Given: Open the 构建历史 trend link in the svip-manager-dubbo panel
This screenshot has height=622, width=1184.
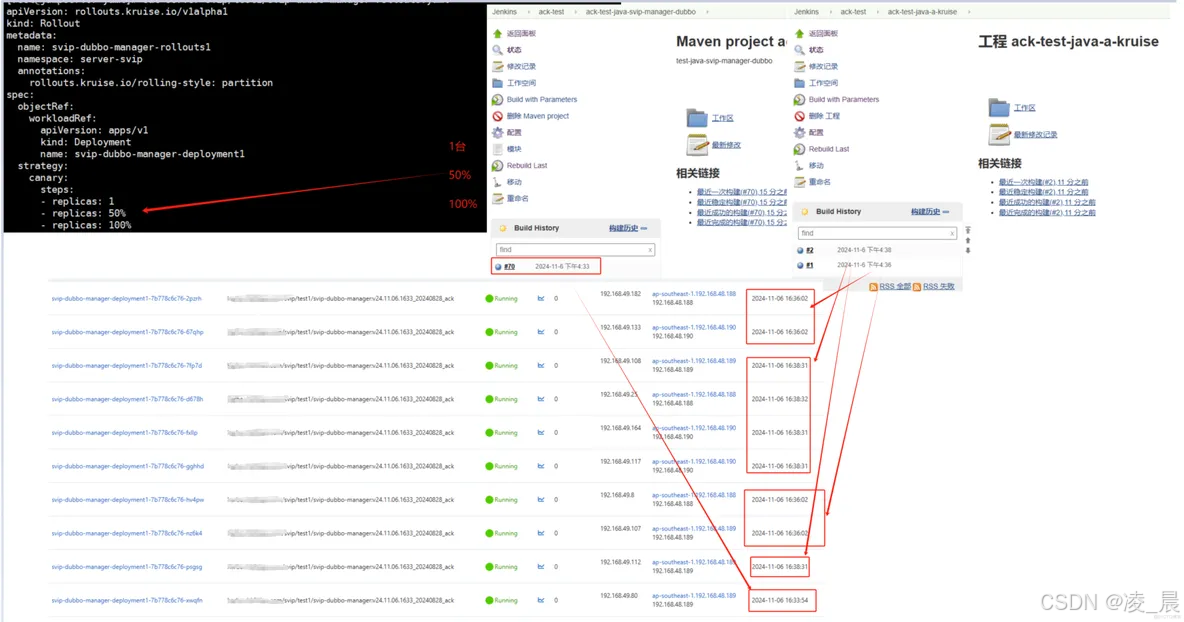Looking at the screenshot, I should [624, 229].
